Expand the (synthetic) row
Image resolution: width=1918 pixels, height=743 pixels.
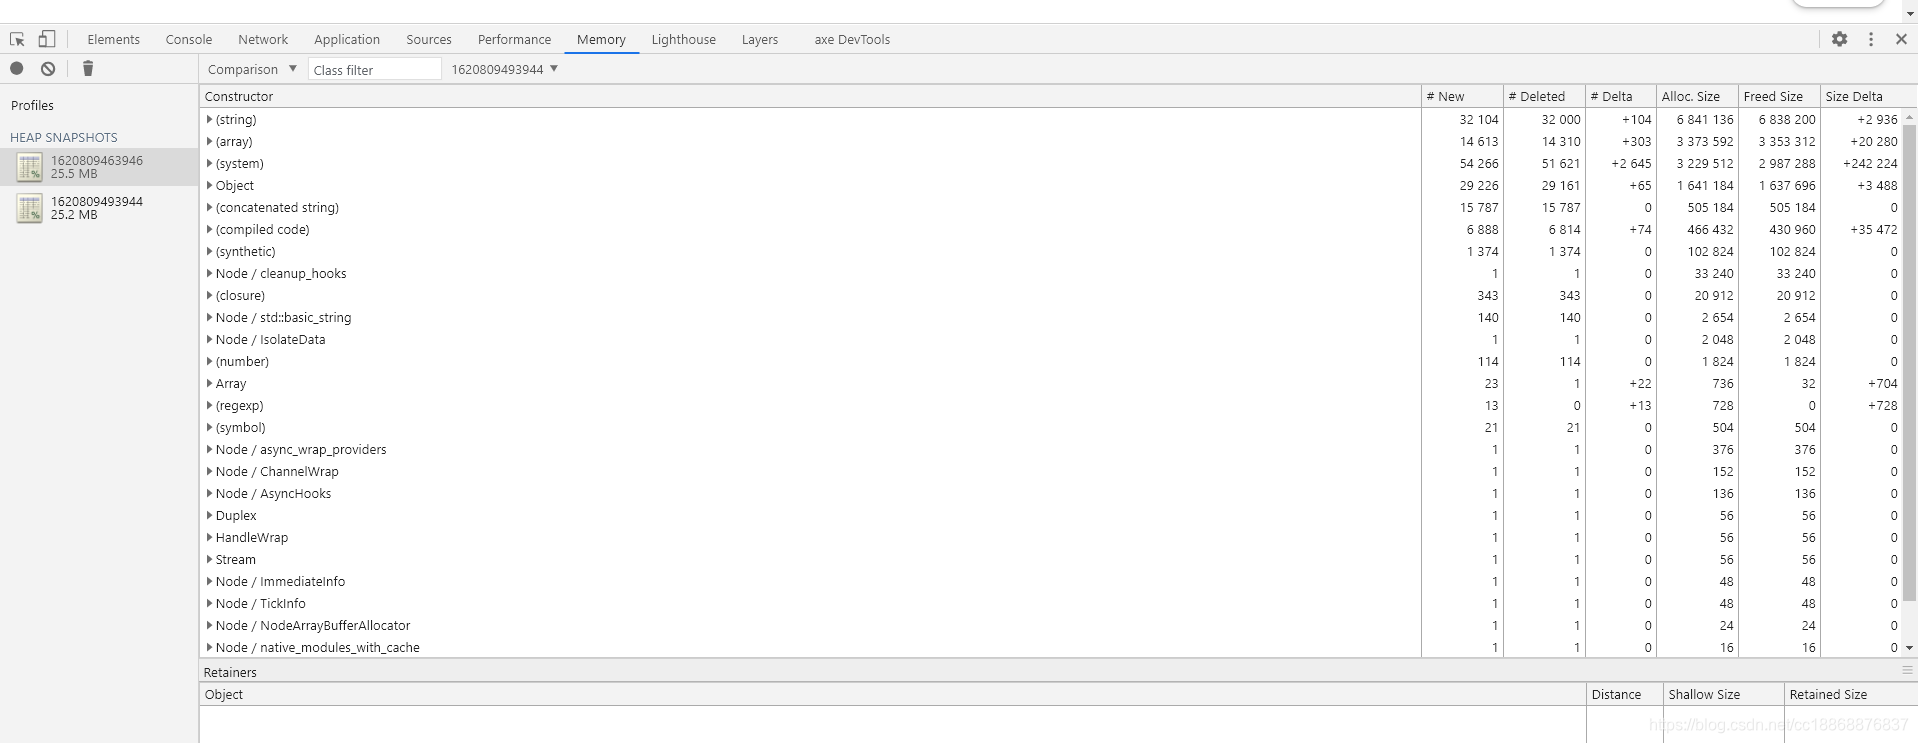point(209,251)
